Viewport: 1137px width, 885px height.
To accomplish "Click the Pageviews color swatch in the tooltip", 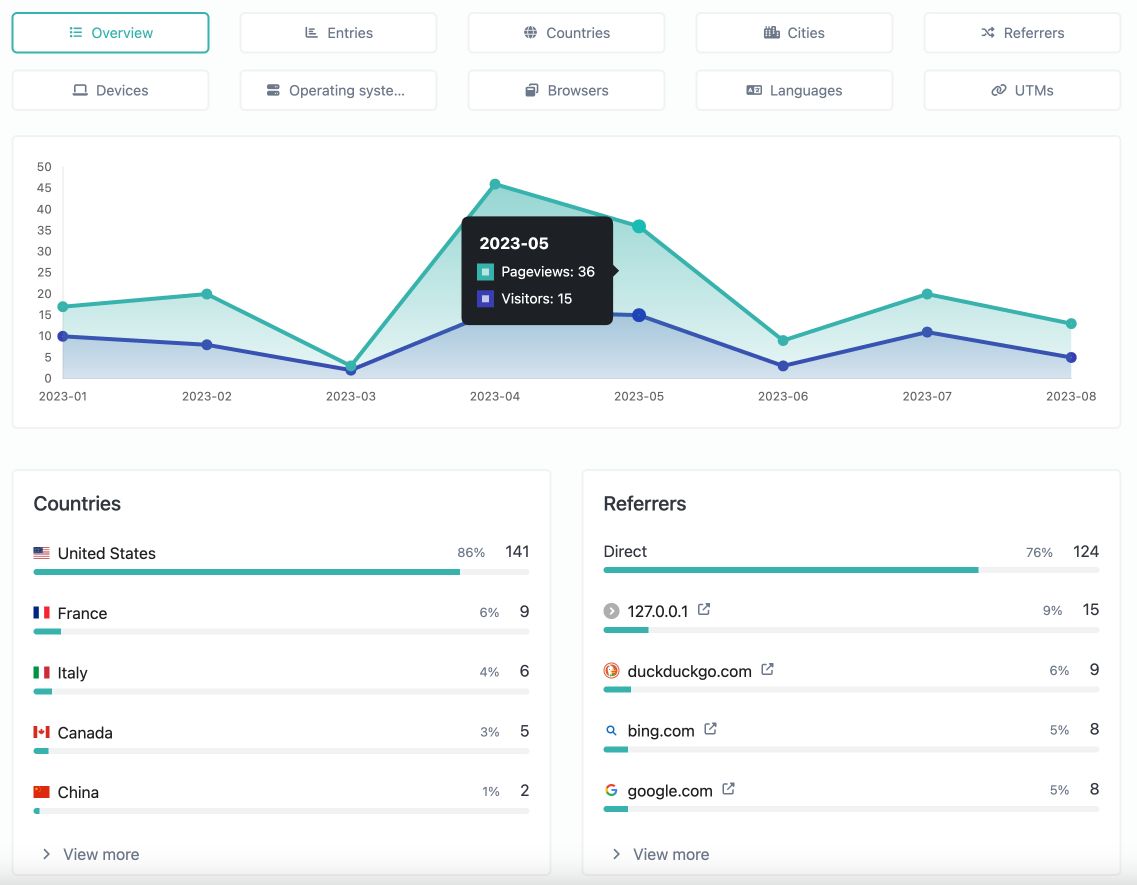I will (x=487, y=271).
